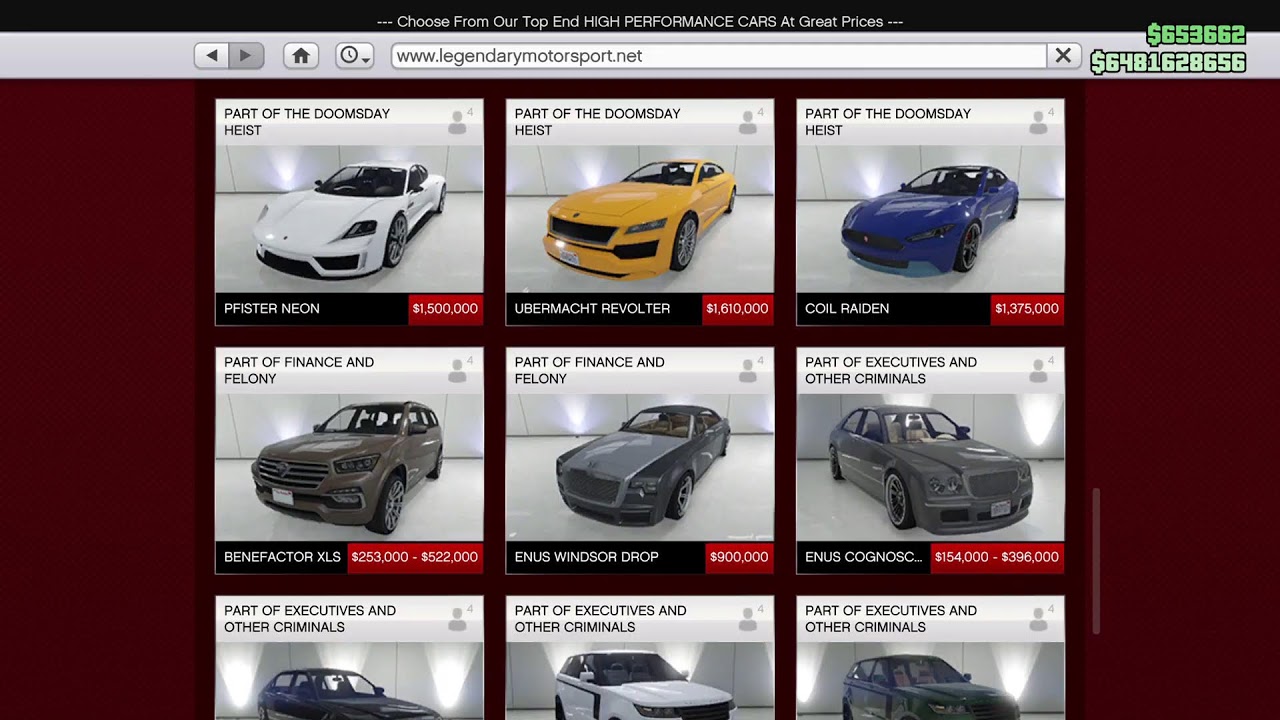Click the player-count icon on Pfister Neon card

[459, 121]
